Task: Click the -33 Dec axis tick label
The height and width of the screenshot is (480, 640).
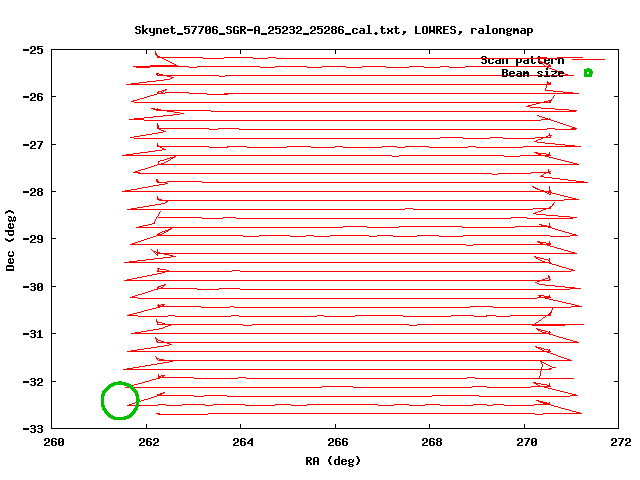Action: (33, 429)
